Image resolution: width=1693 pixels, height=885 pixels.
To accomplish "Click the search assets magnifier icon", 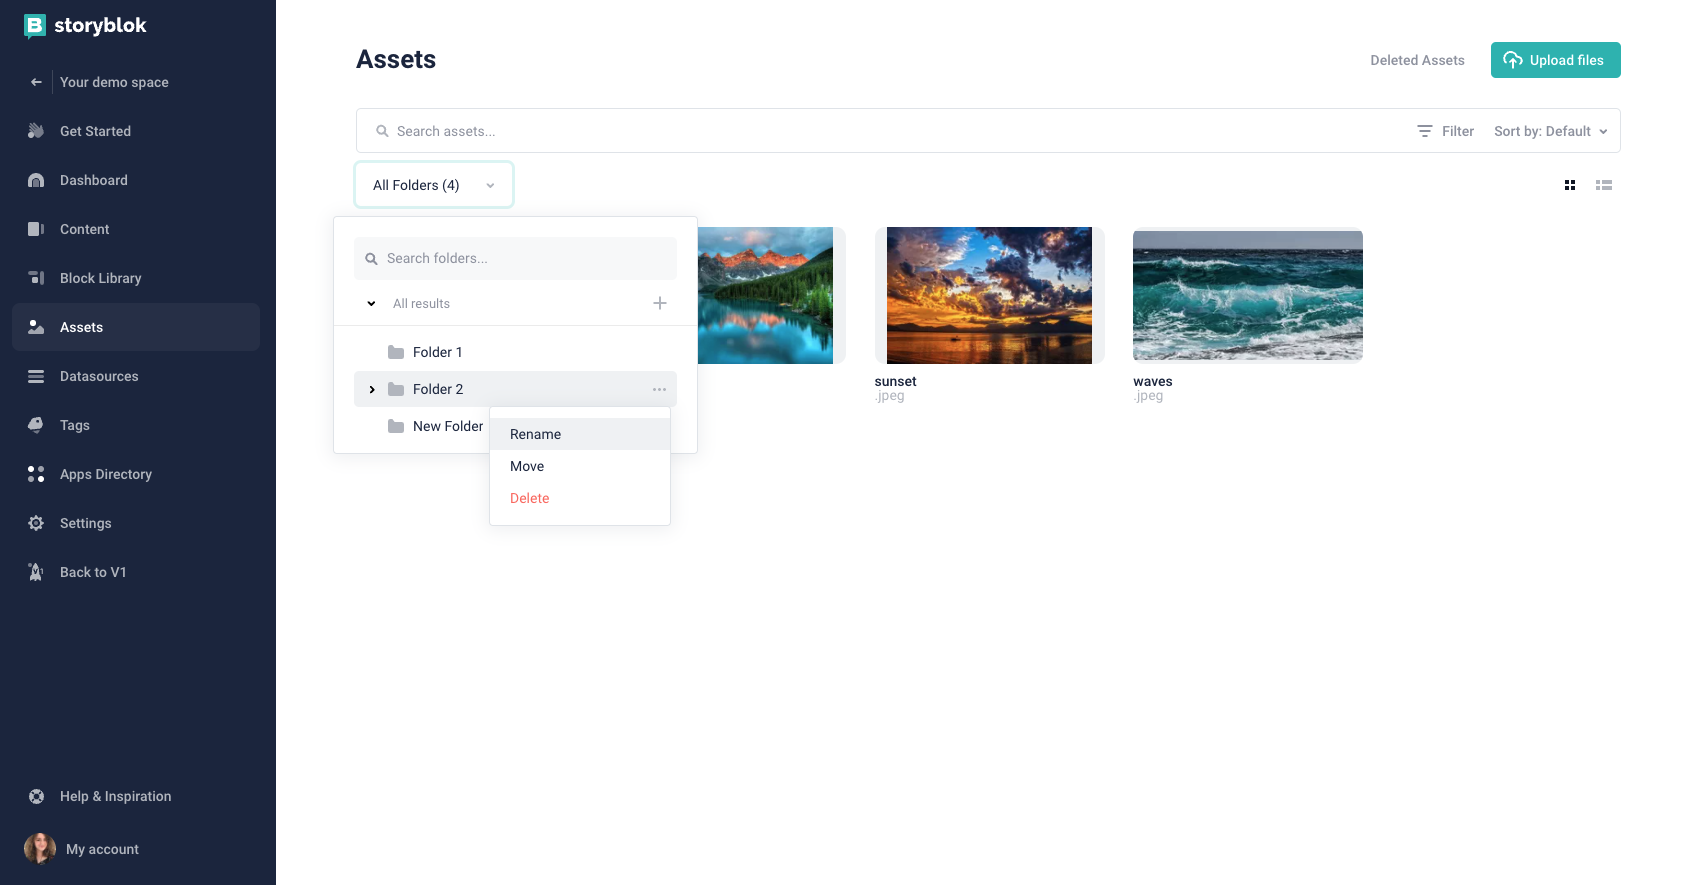I will (382, 131).
